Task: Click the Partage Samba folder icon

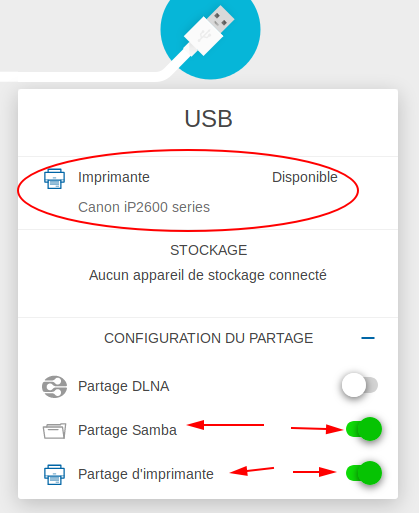Action: [54, 431]
